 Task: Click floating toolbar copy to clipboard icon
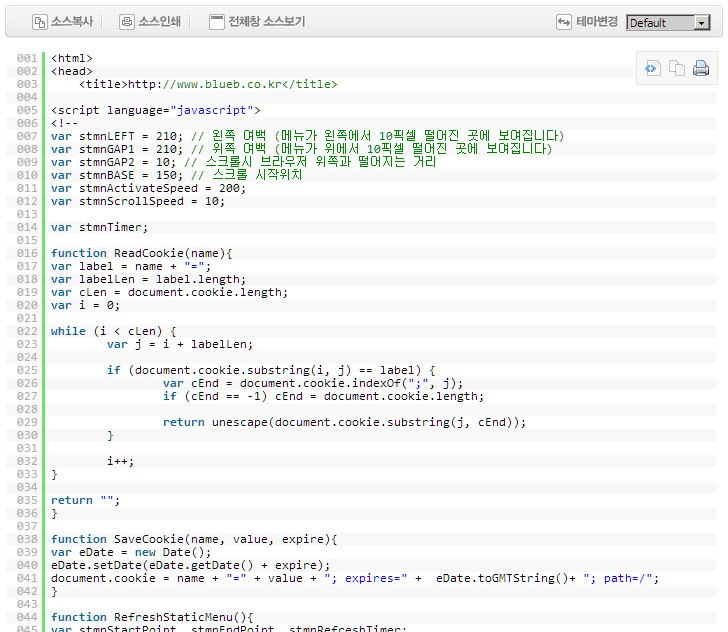tap(677, 68)
